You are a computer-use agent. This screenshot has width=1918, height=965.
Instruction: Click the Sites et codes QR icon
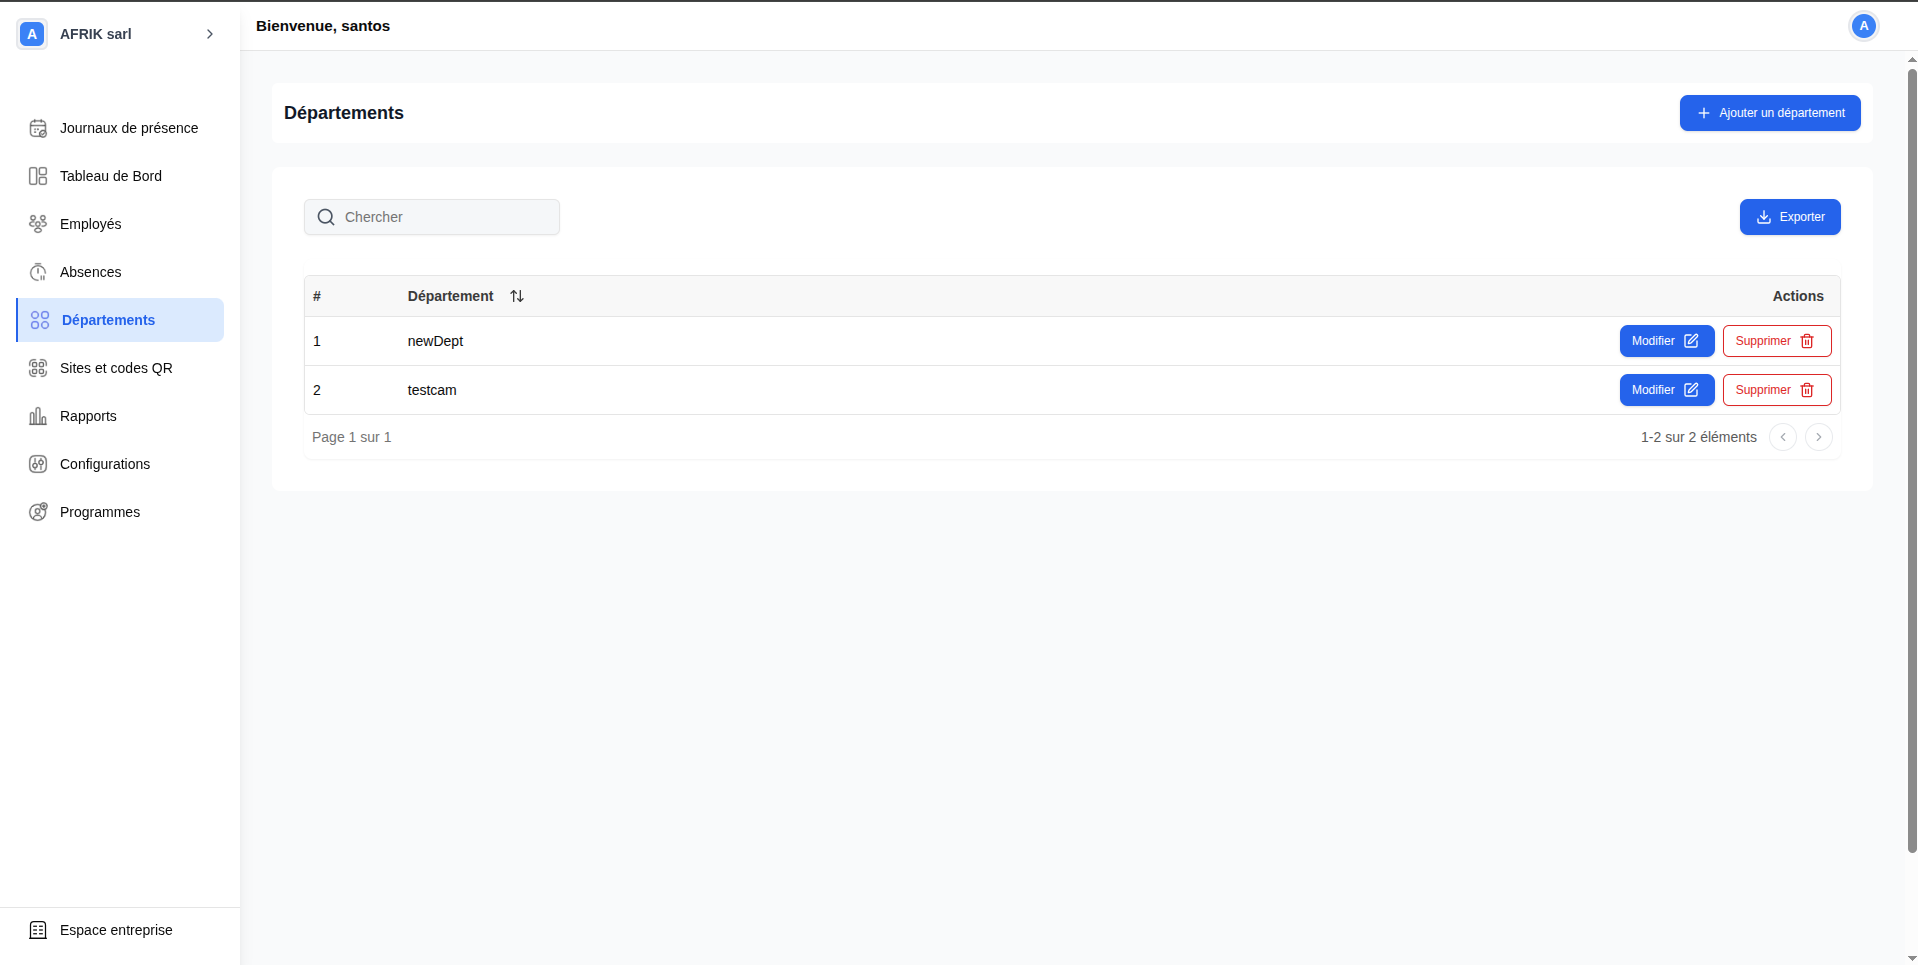pos(38,368)
